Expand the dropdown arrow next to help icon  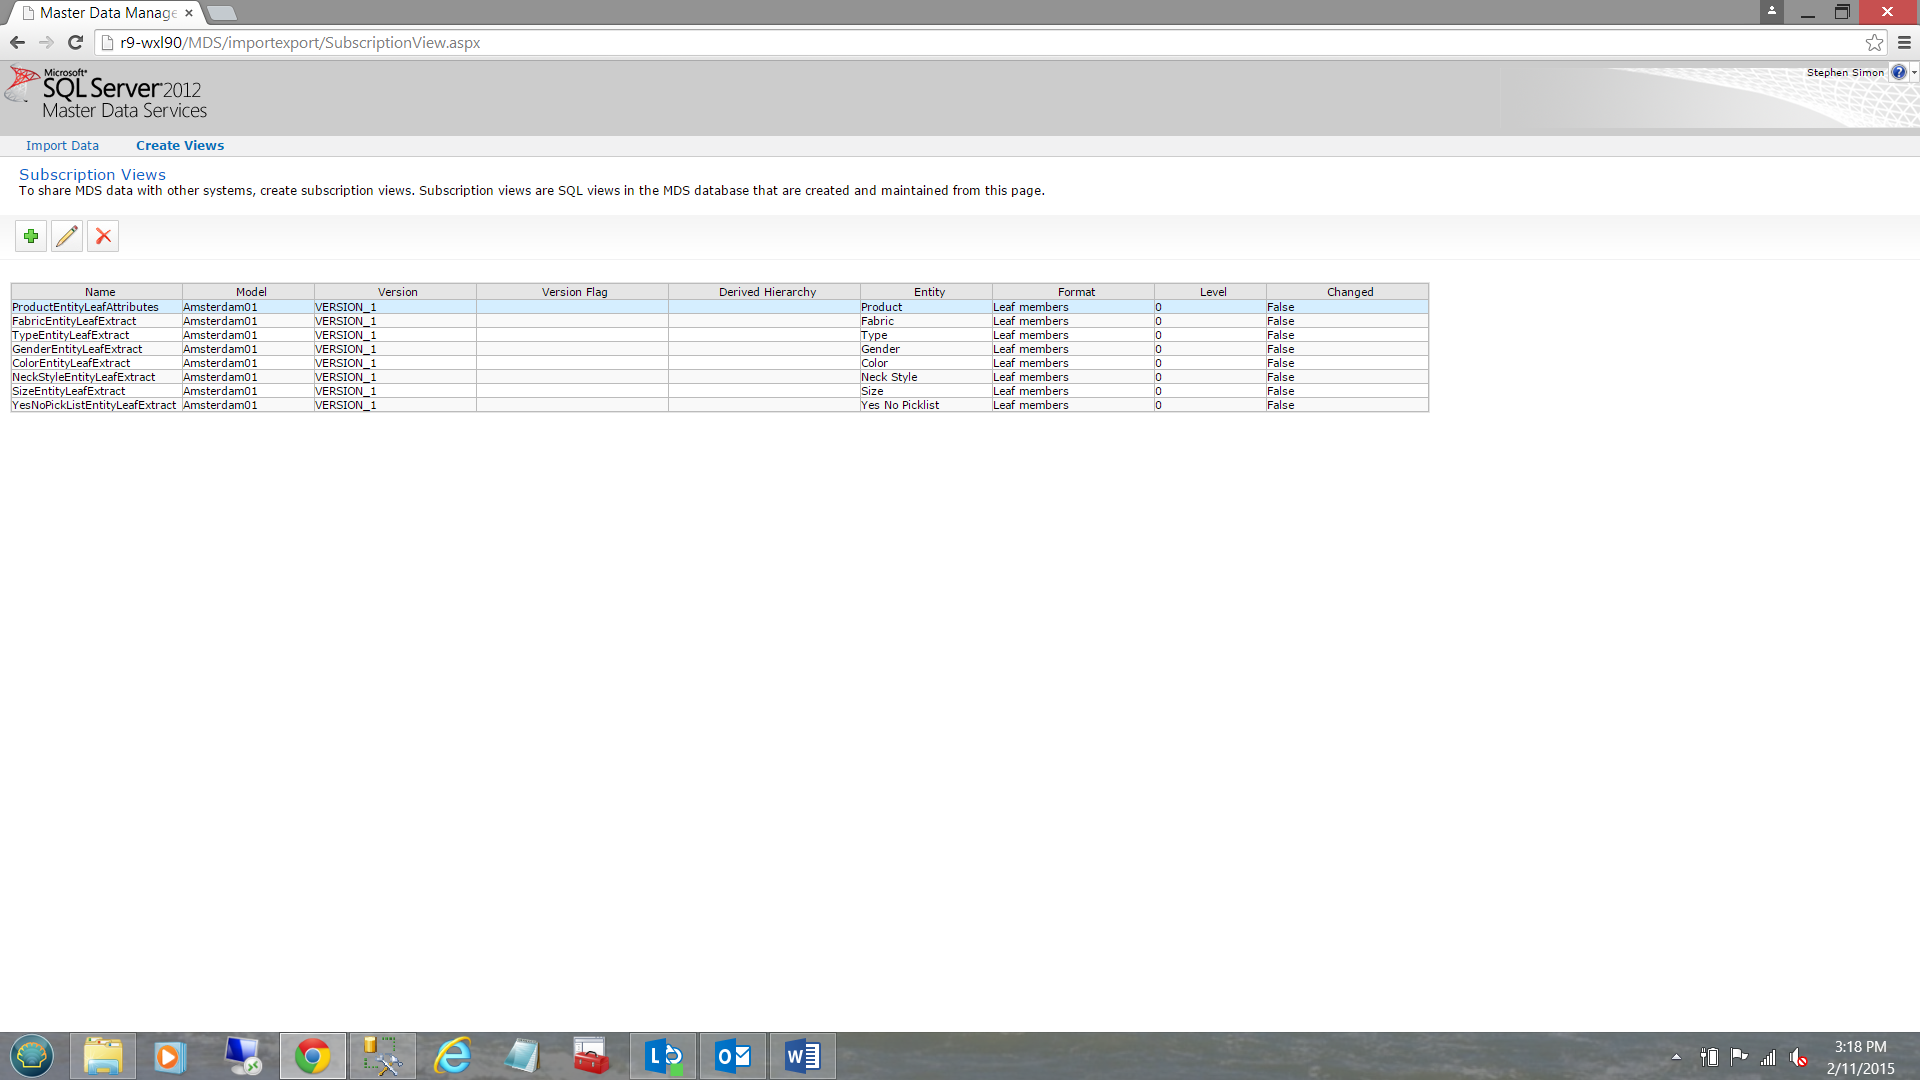pos(1914,73)
